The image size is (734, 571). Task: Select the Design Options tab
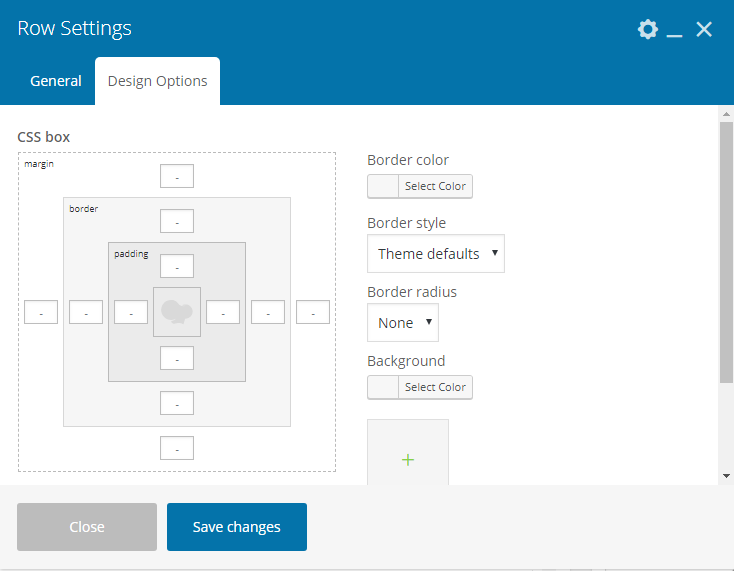(x=157, y=81)
